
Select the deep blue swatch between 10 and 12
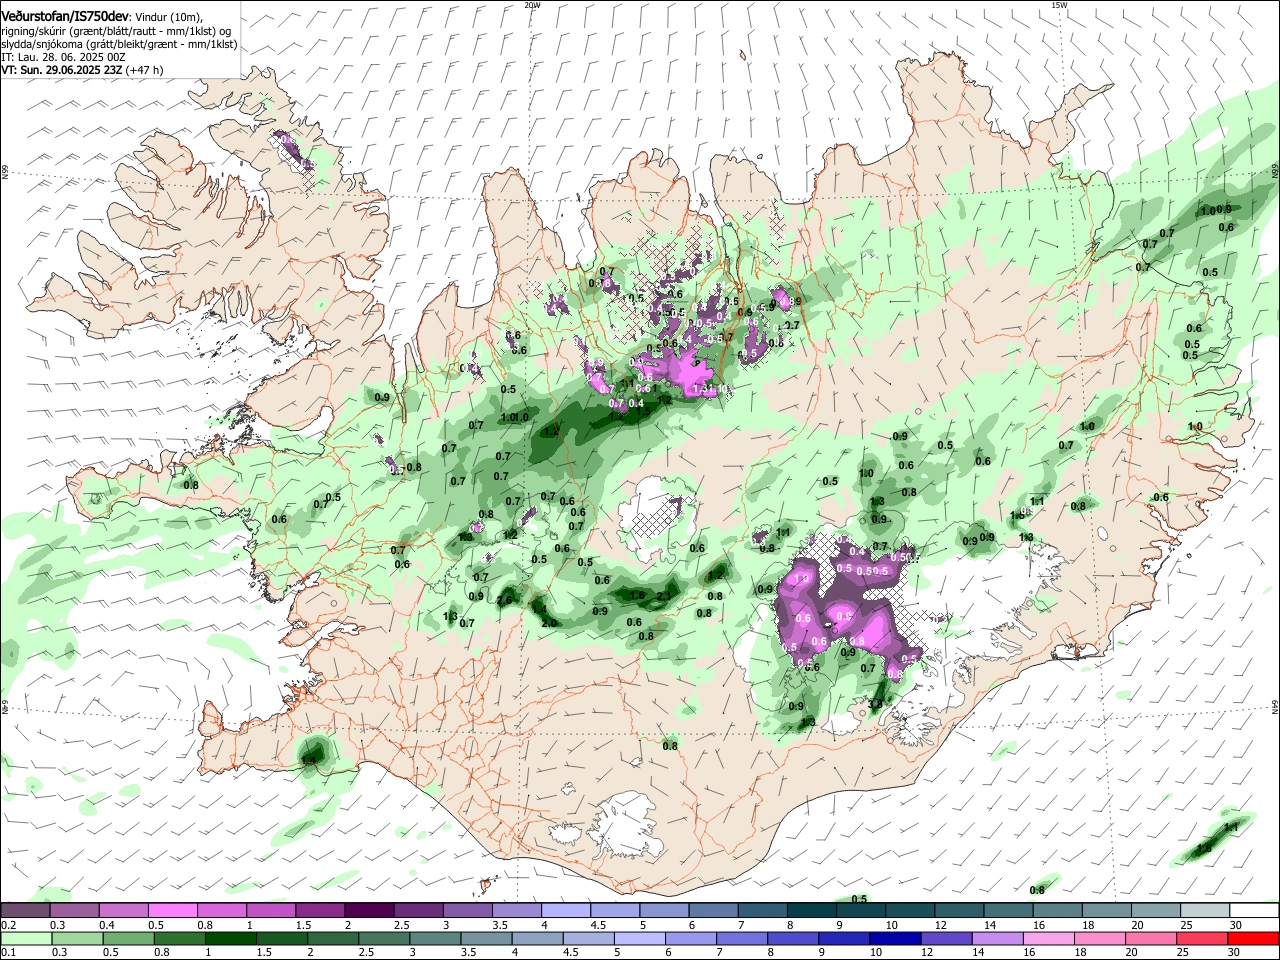897,938
